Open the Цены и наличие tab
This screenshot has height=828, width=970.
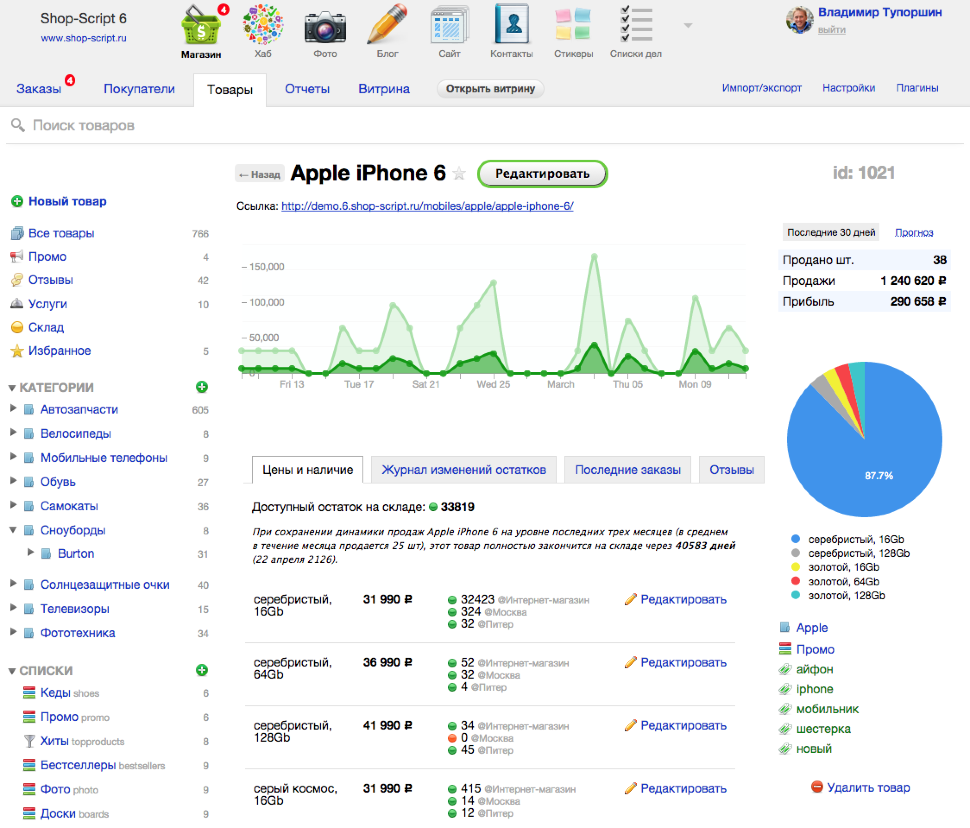[307, 470]
